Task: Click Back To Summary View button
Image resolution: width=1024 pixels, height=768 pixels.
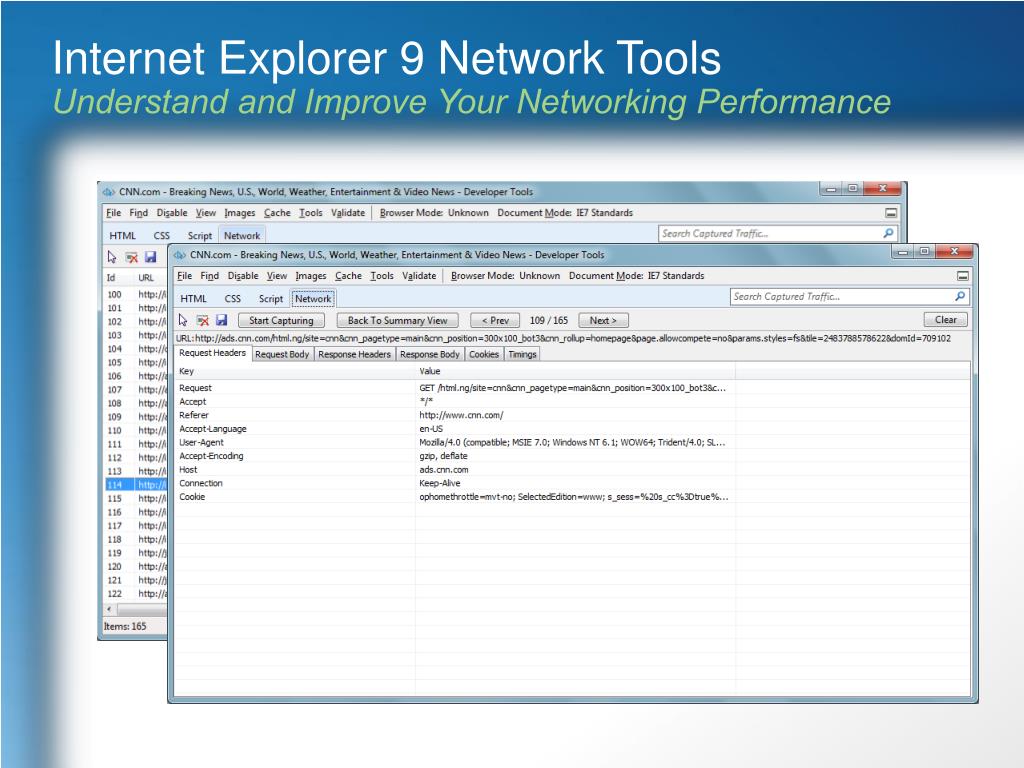Action: [x=398, y=321]
